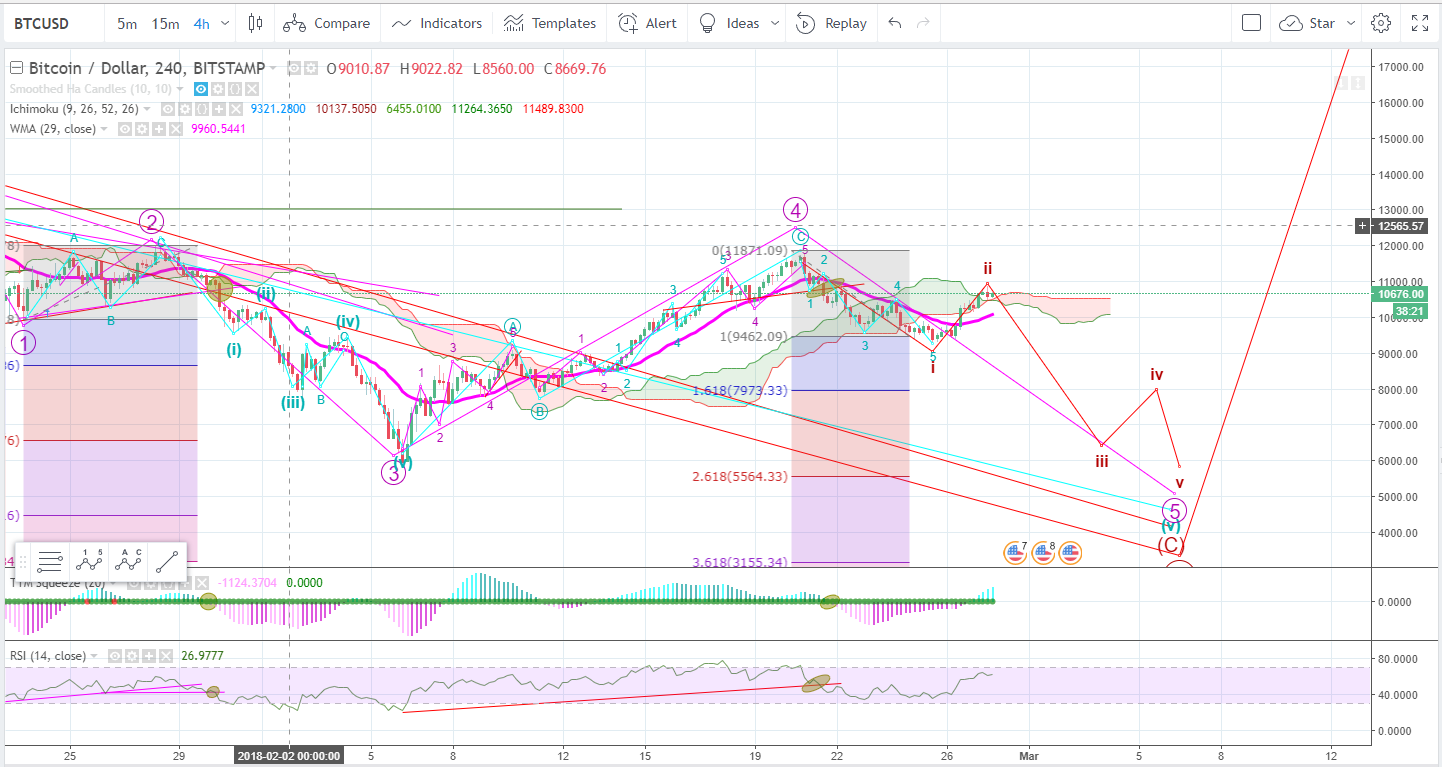Open chart settings gear in top toolbar

click(1381, 23)
